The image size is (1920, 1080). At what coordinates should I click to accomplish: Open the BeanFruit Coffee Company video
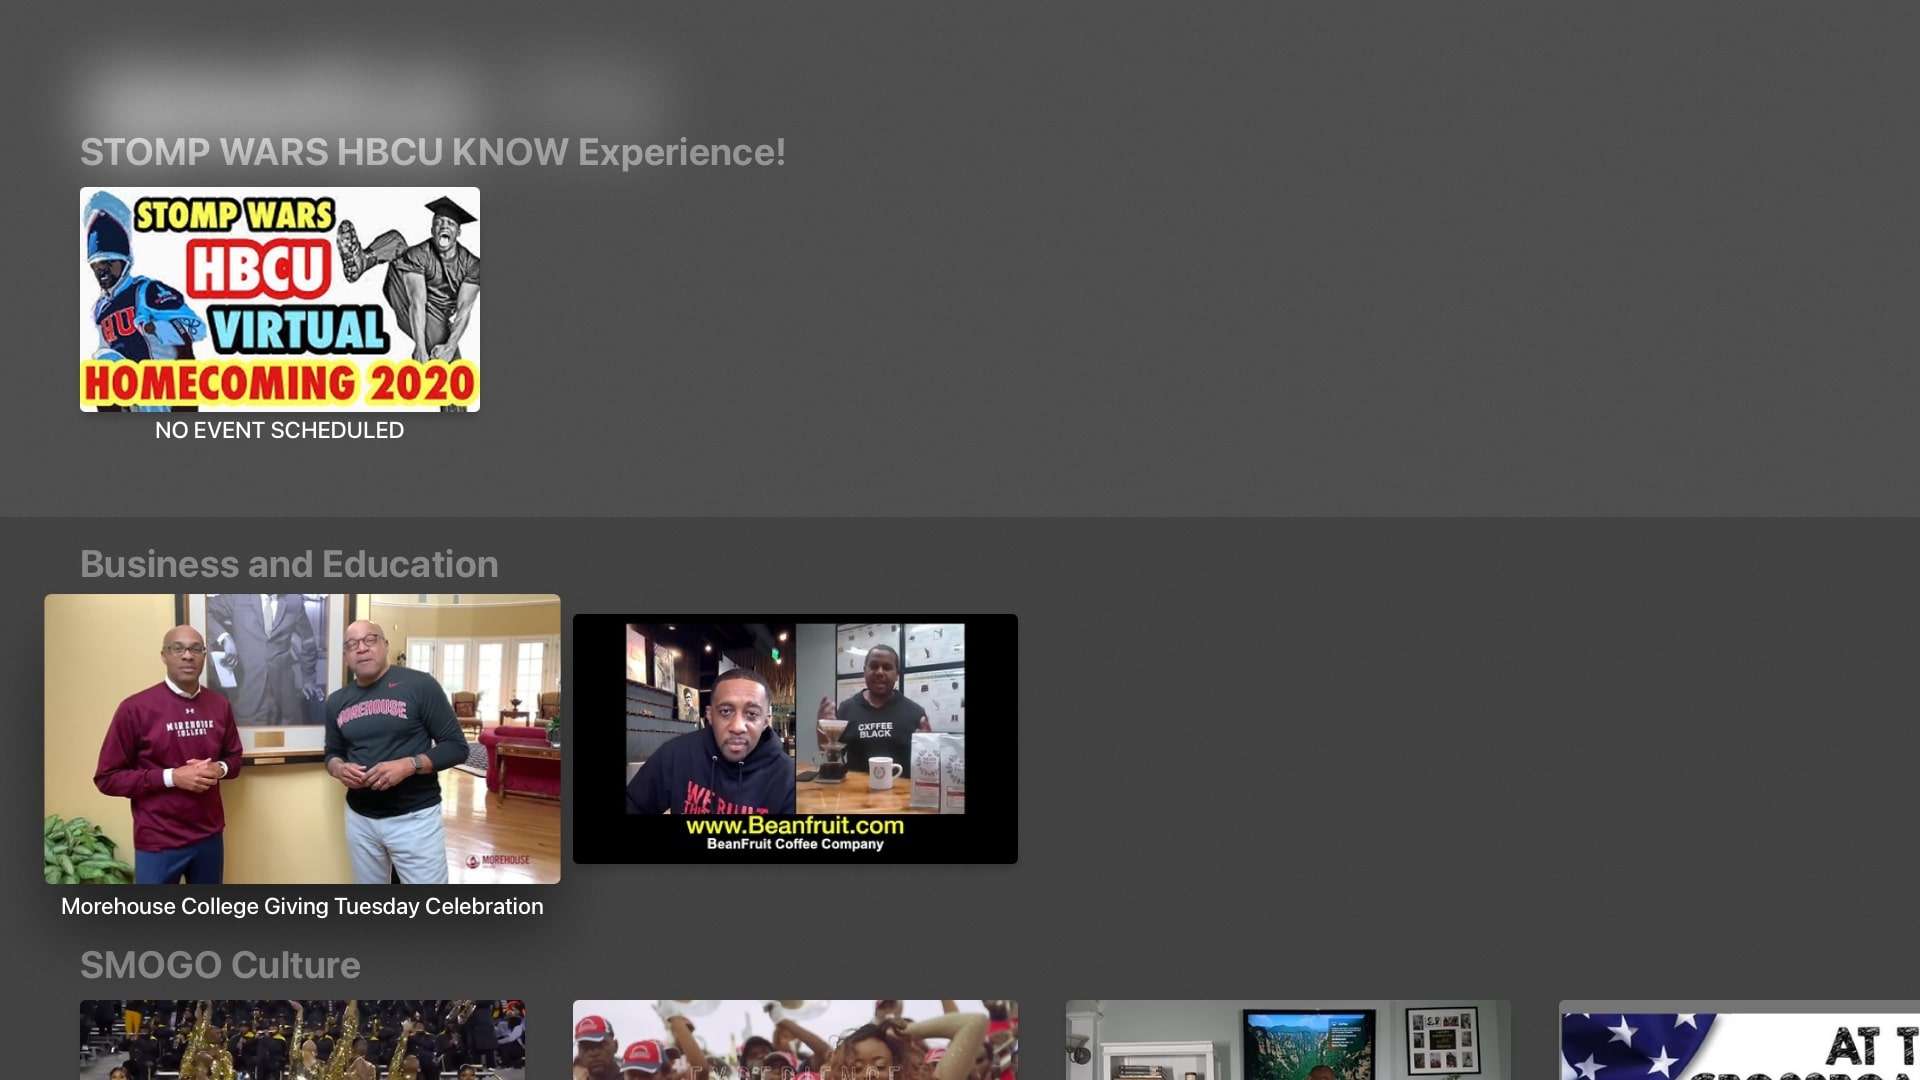coord(795,739)
